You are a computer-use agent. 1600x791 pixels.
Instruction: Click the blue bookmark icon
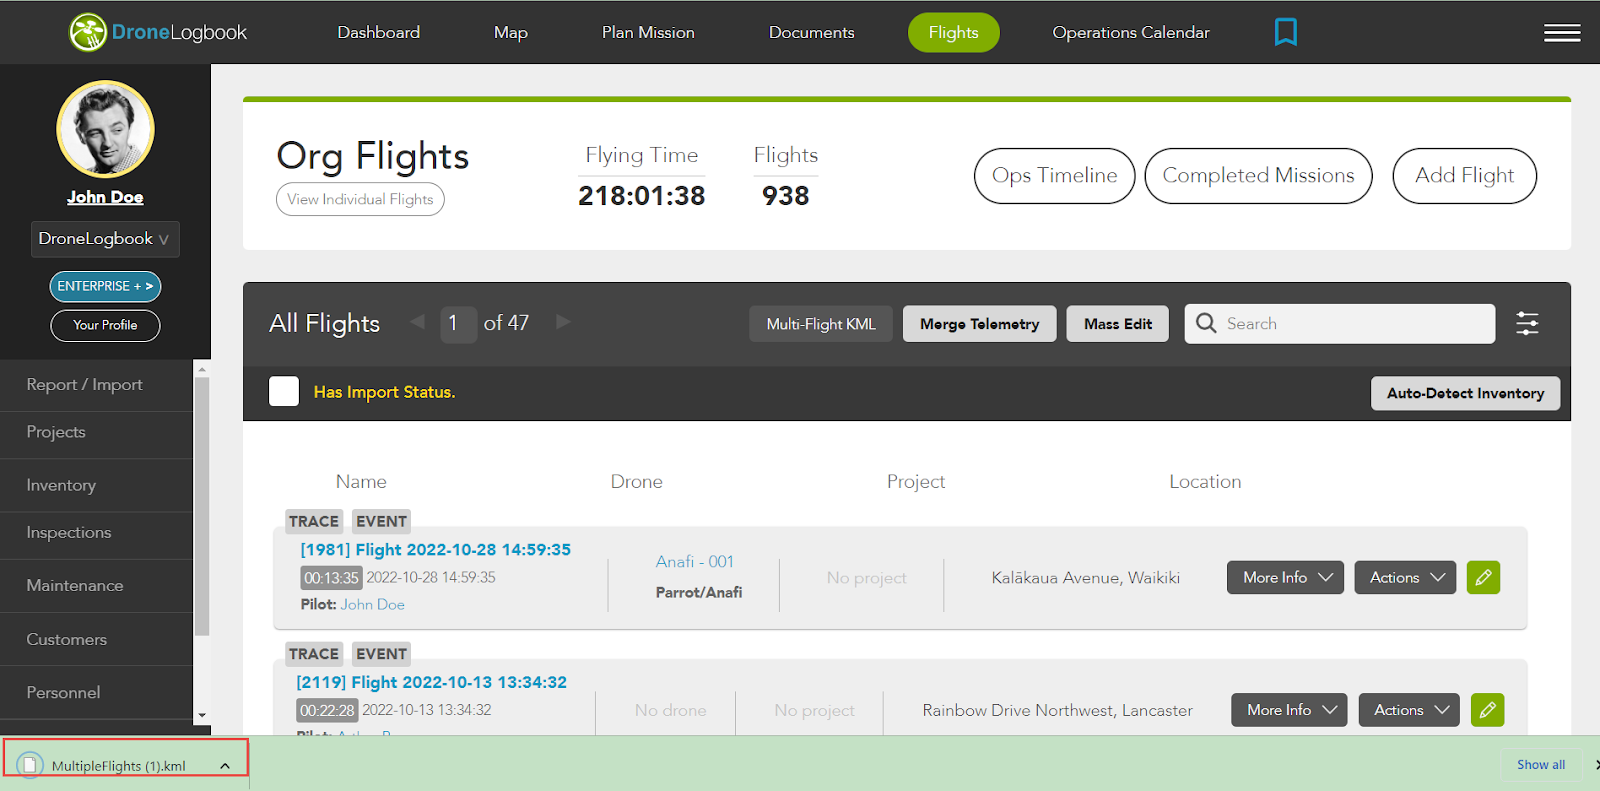tap(1286, 32)
